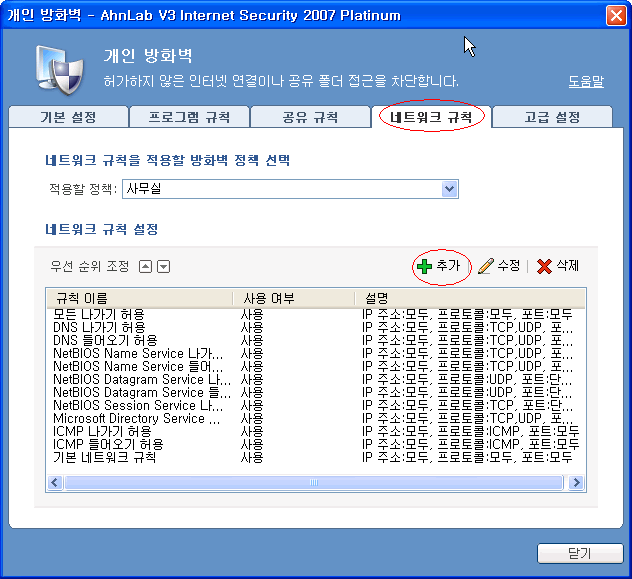Select the DNS 나가기 허용 rule
The height and width of the screenshot is (579, 632).
pyautogui.click(x=99, y=327)
